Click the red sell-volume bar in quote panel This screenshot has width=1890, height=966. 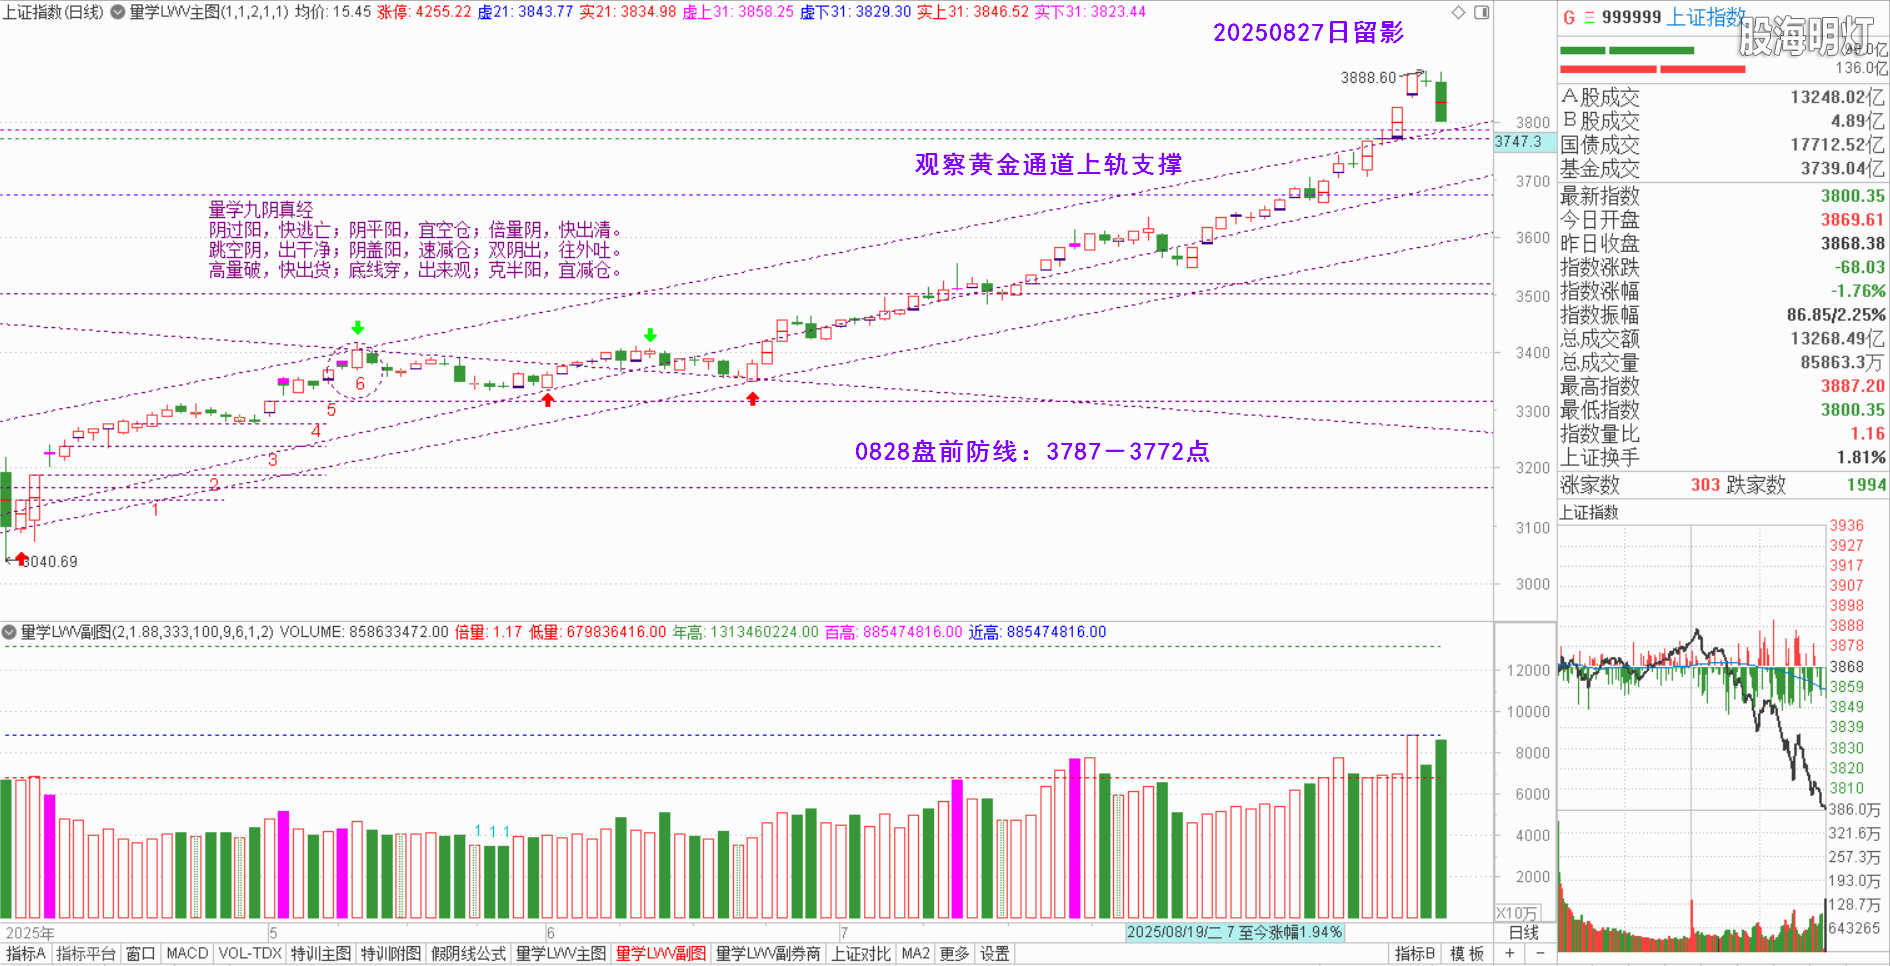click(x=1652, y=69)
